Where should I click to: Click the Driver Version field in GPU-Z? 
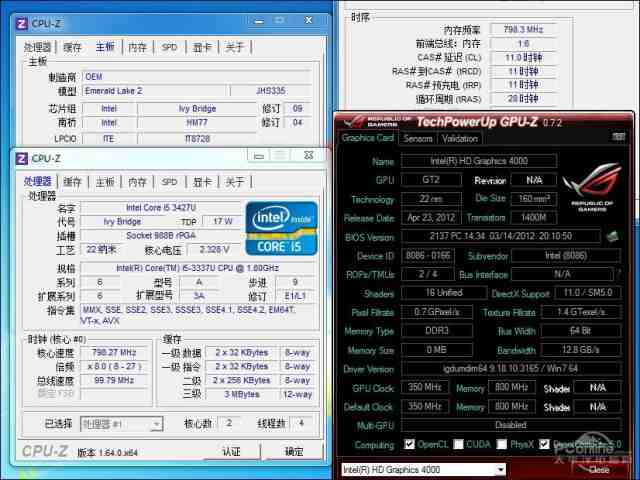pos(511,369)
